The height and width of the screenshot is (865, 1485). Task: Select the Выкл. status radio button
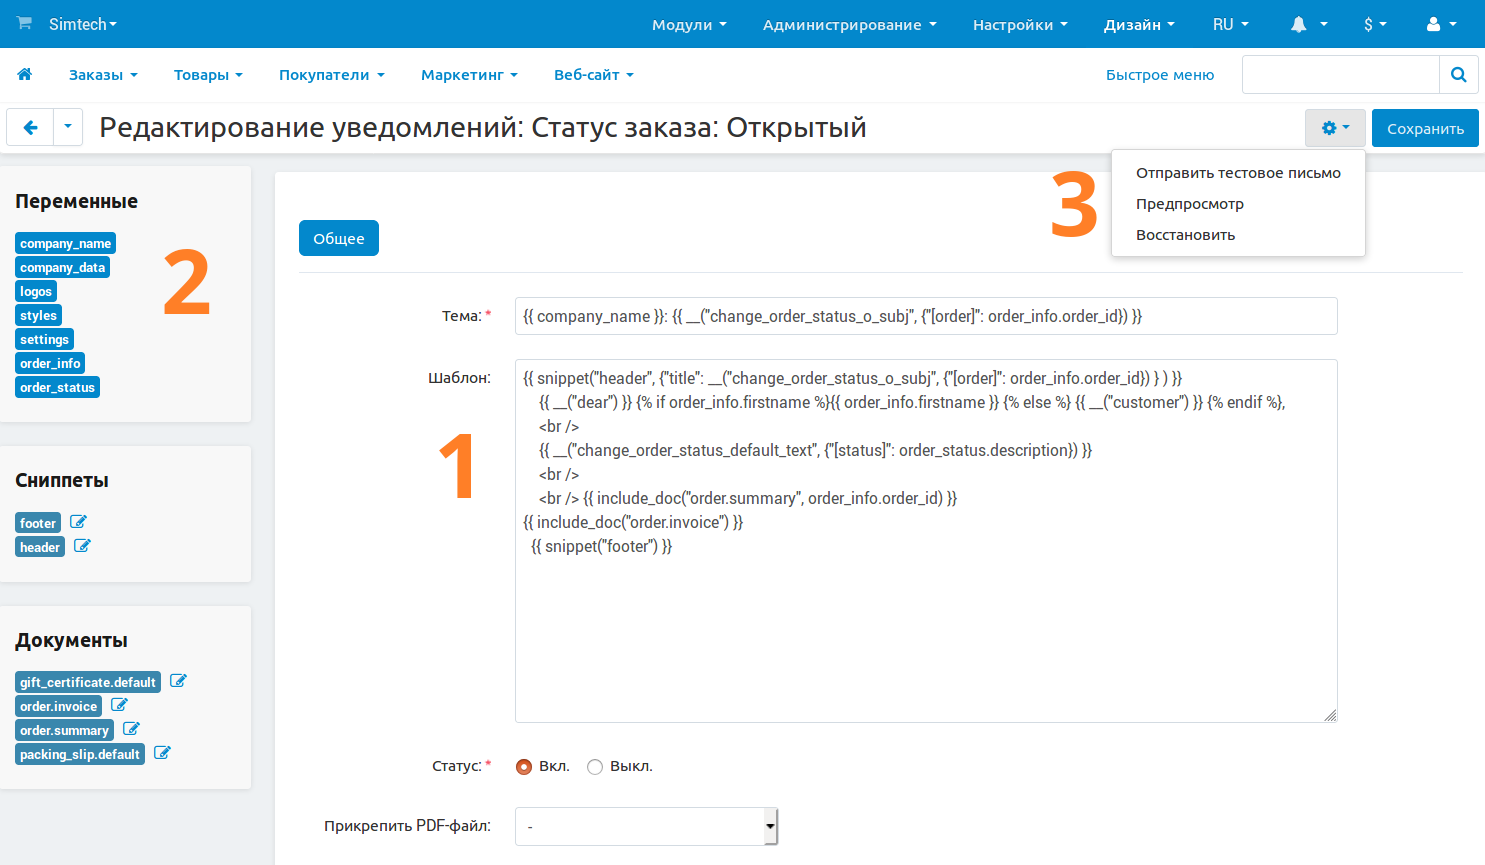coord(595,767)
